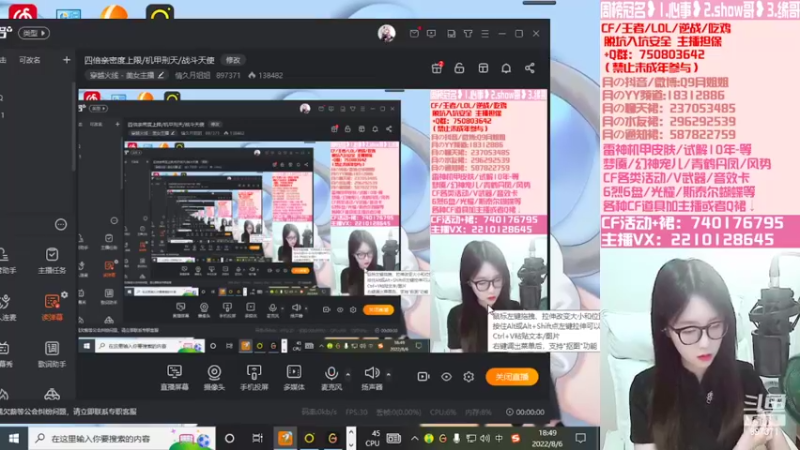Open the 类型 type dropdown

(34, 33)
